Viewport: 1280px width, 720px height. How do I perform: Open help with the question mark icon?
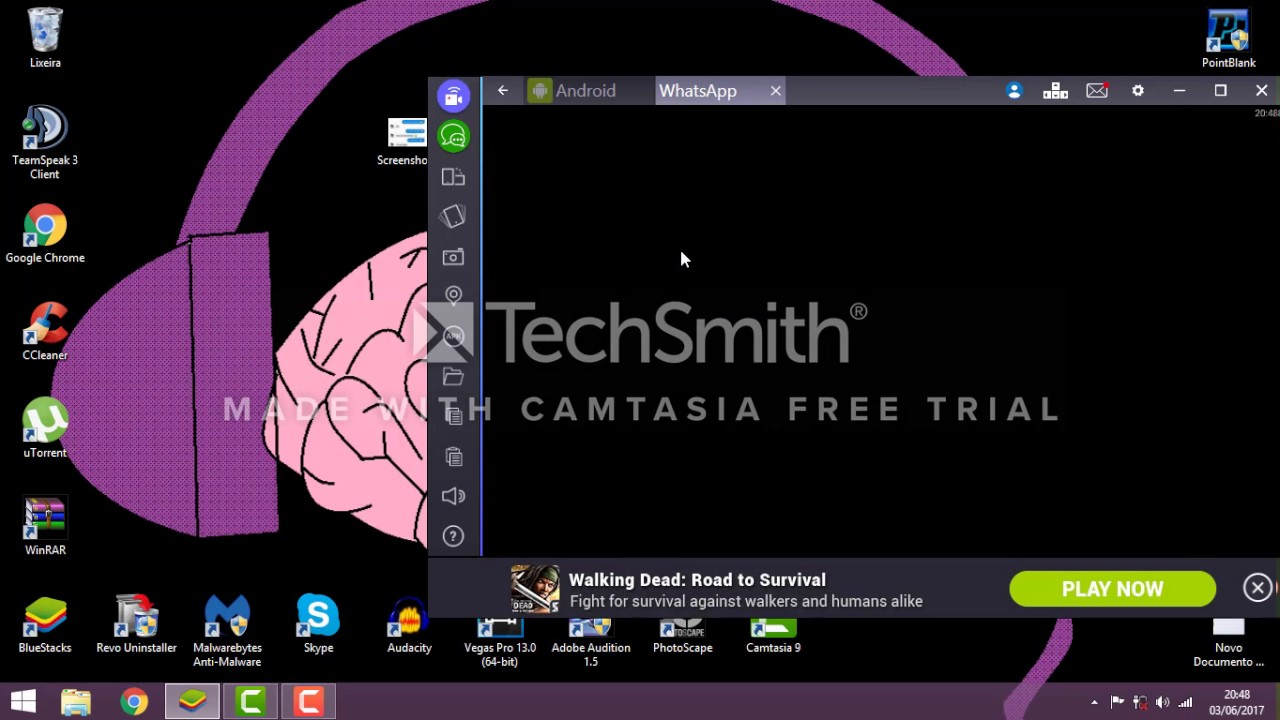point(453,536)
